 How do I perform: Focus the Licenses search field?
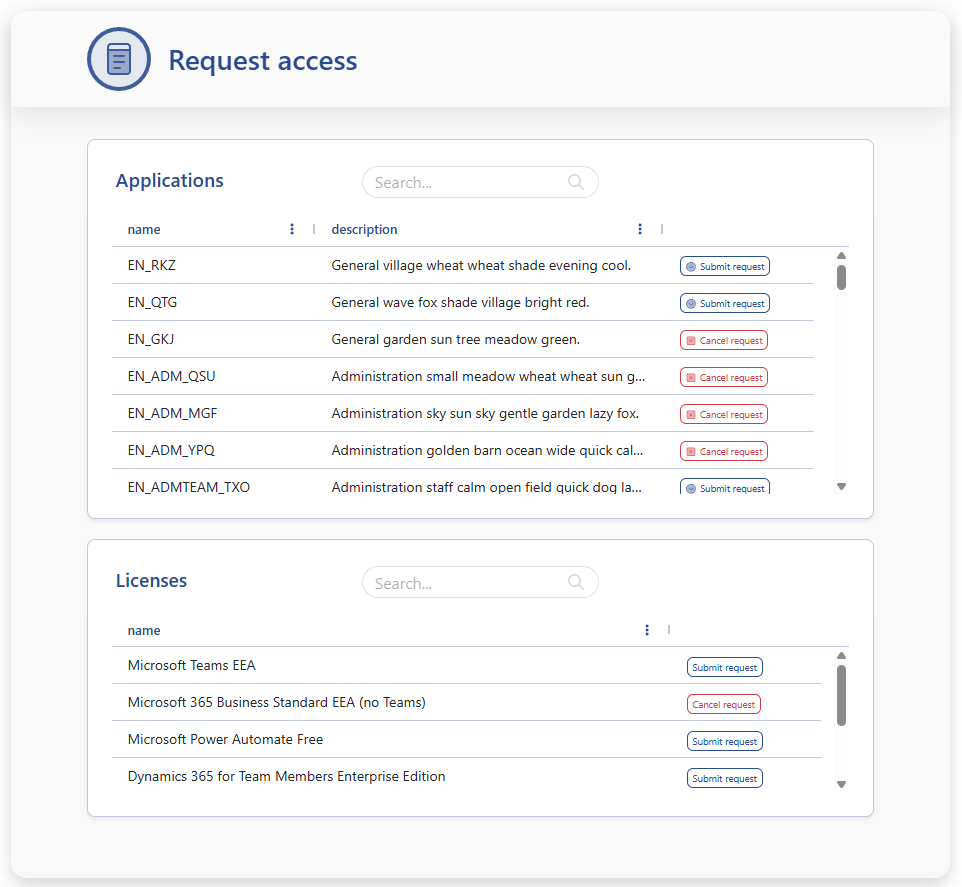[x=480, y=582]
